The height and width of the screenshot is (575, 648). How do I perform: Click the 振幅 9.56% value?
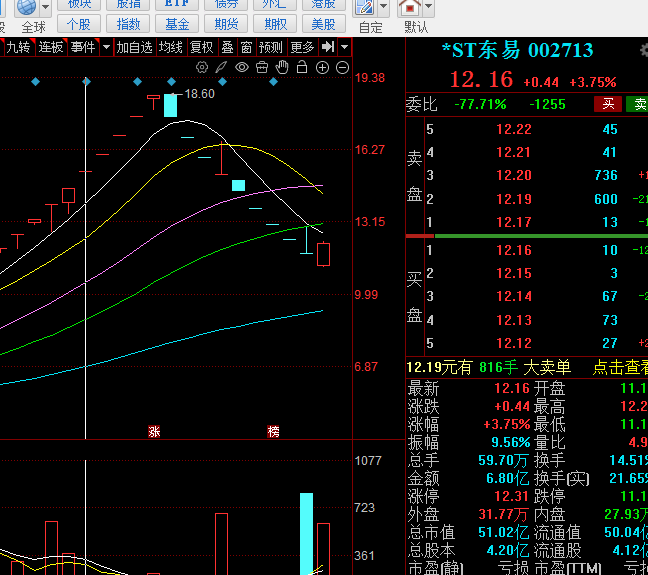[510, 442]
